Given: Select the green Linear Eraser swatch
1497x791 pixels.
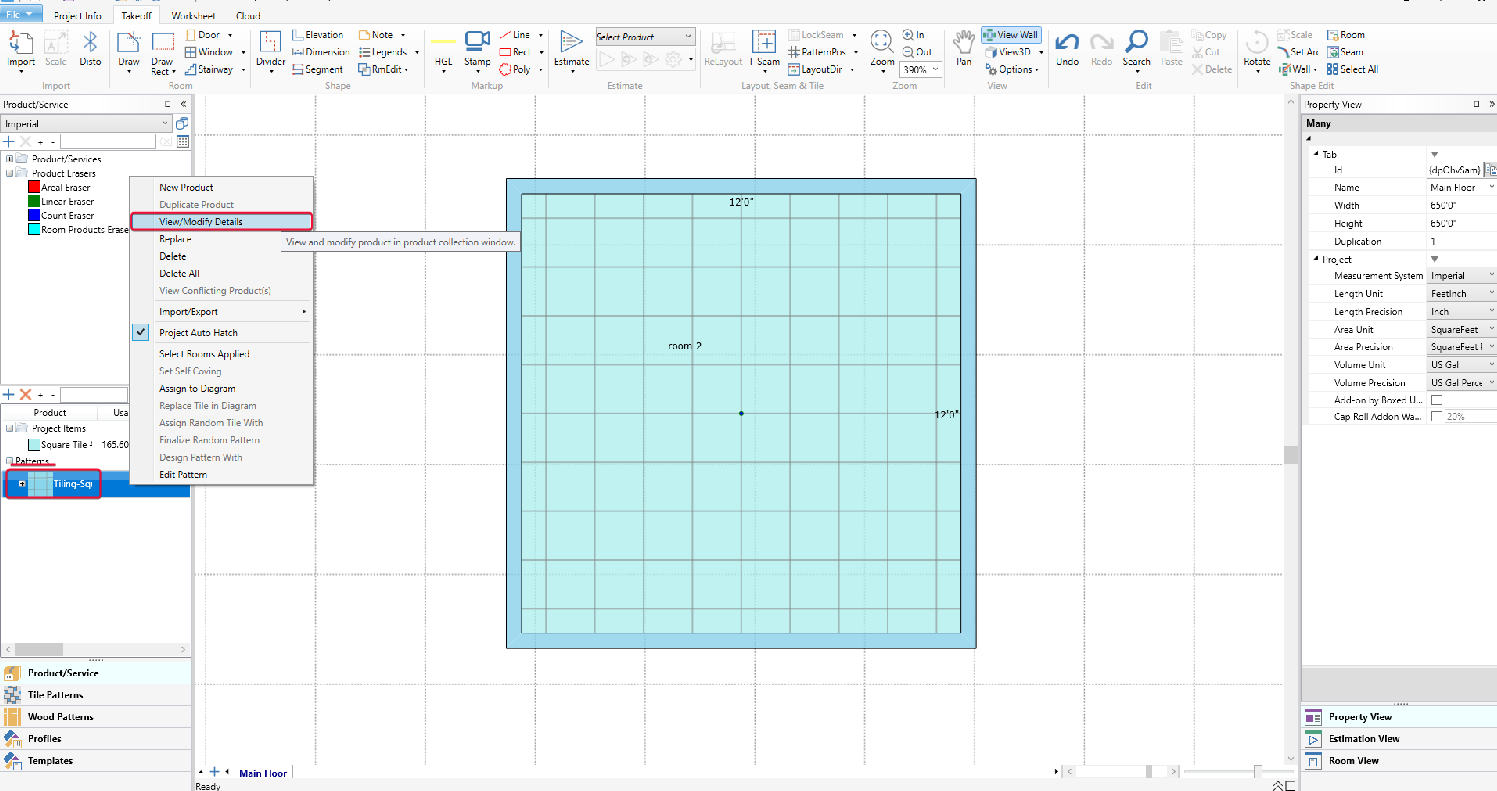Looking at the screenshot, I should [x=33, y=201].
